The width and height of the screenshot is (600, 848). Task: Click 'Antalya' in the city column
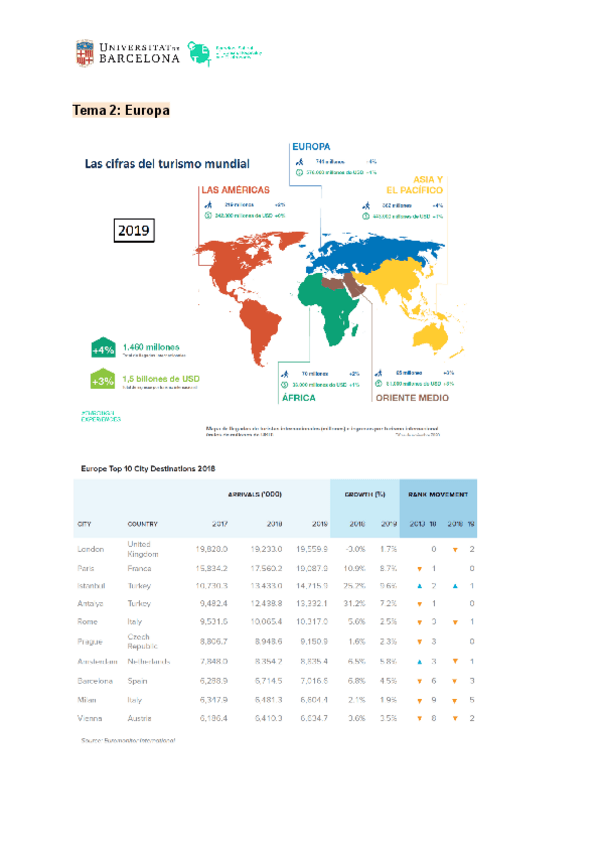90,604
